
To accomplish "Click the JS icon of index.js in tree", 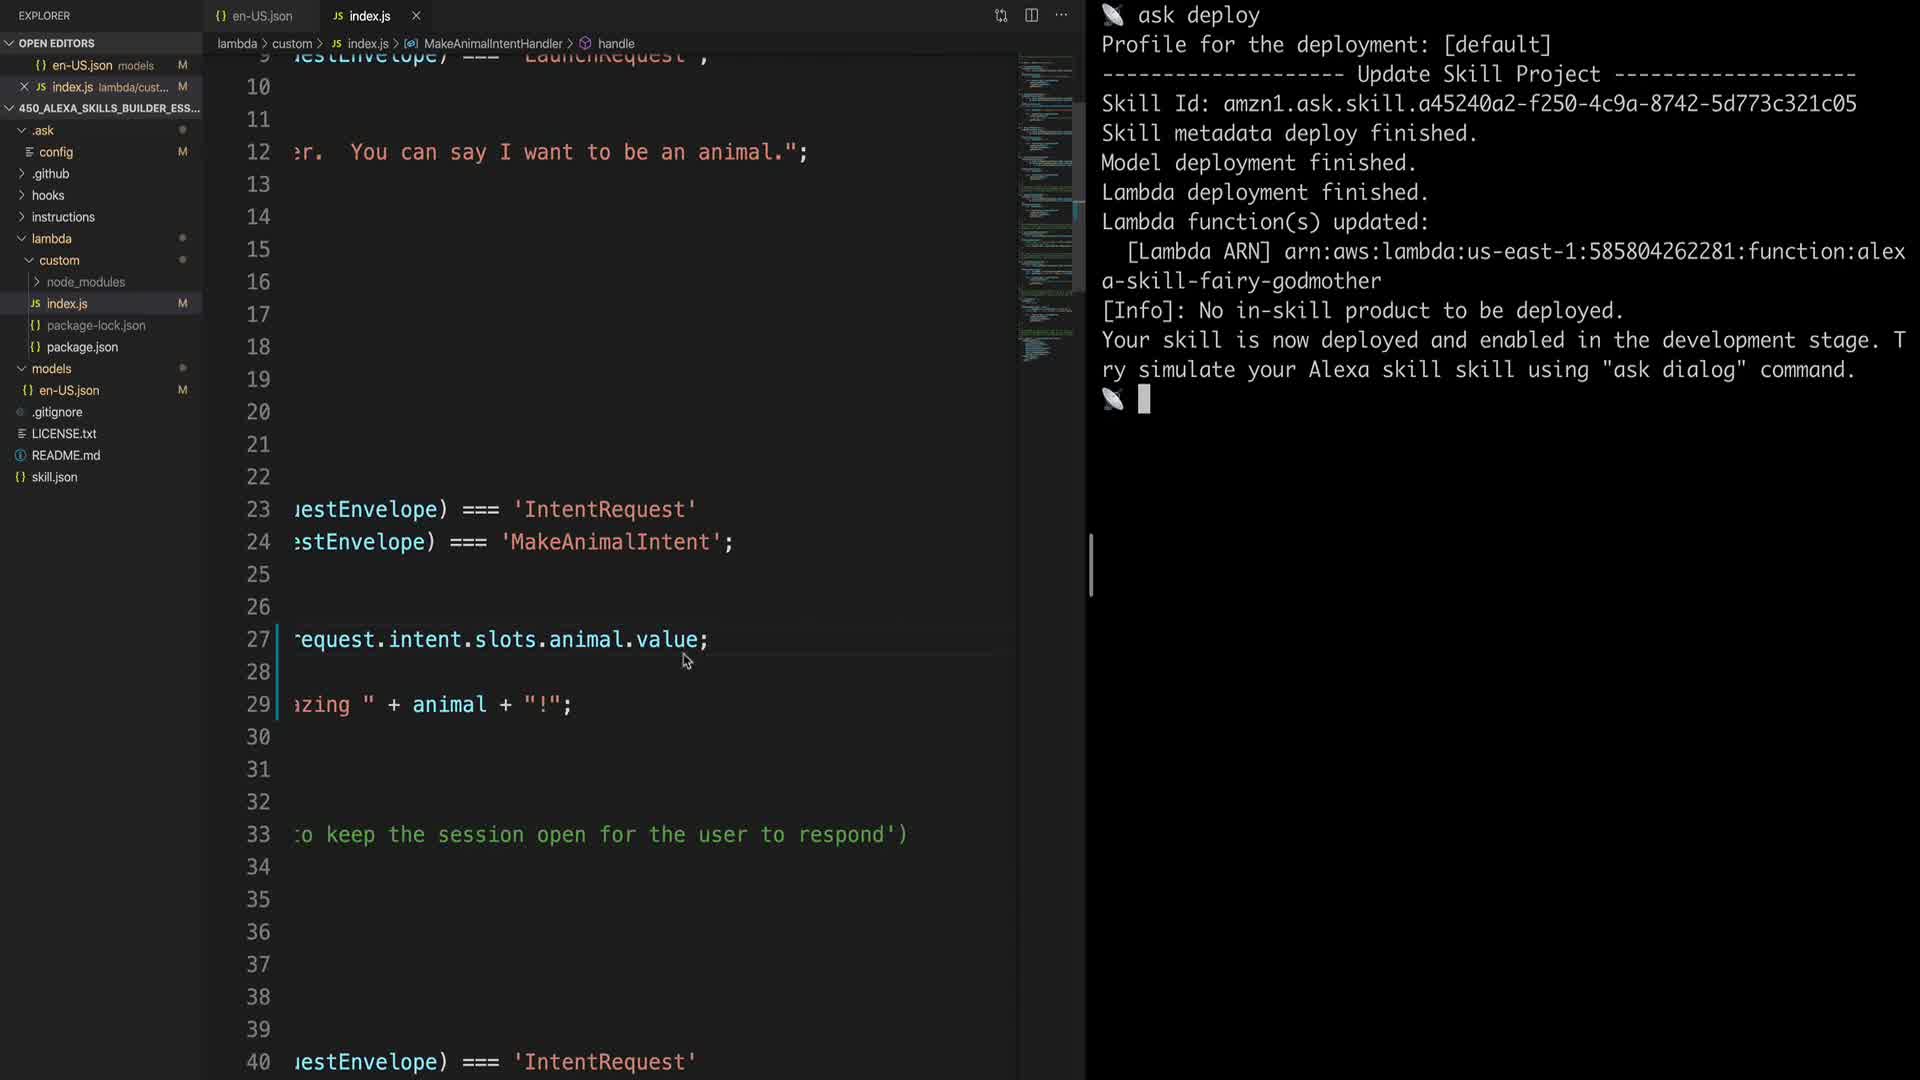I will [35, 304].
